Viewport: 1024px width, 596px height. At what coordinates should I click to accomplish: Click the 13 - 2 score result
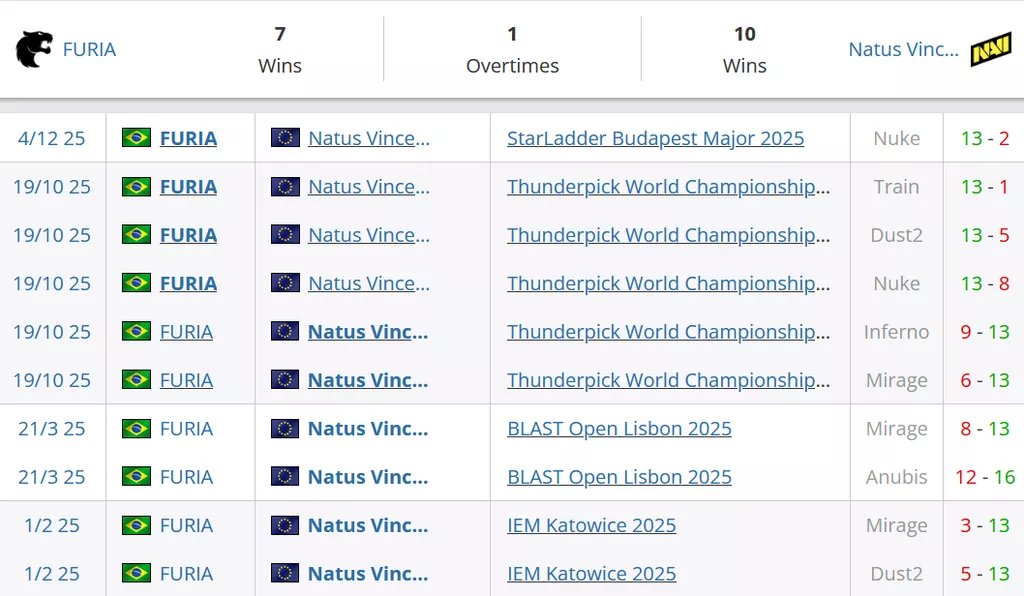(984, 138)
